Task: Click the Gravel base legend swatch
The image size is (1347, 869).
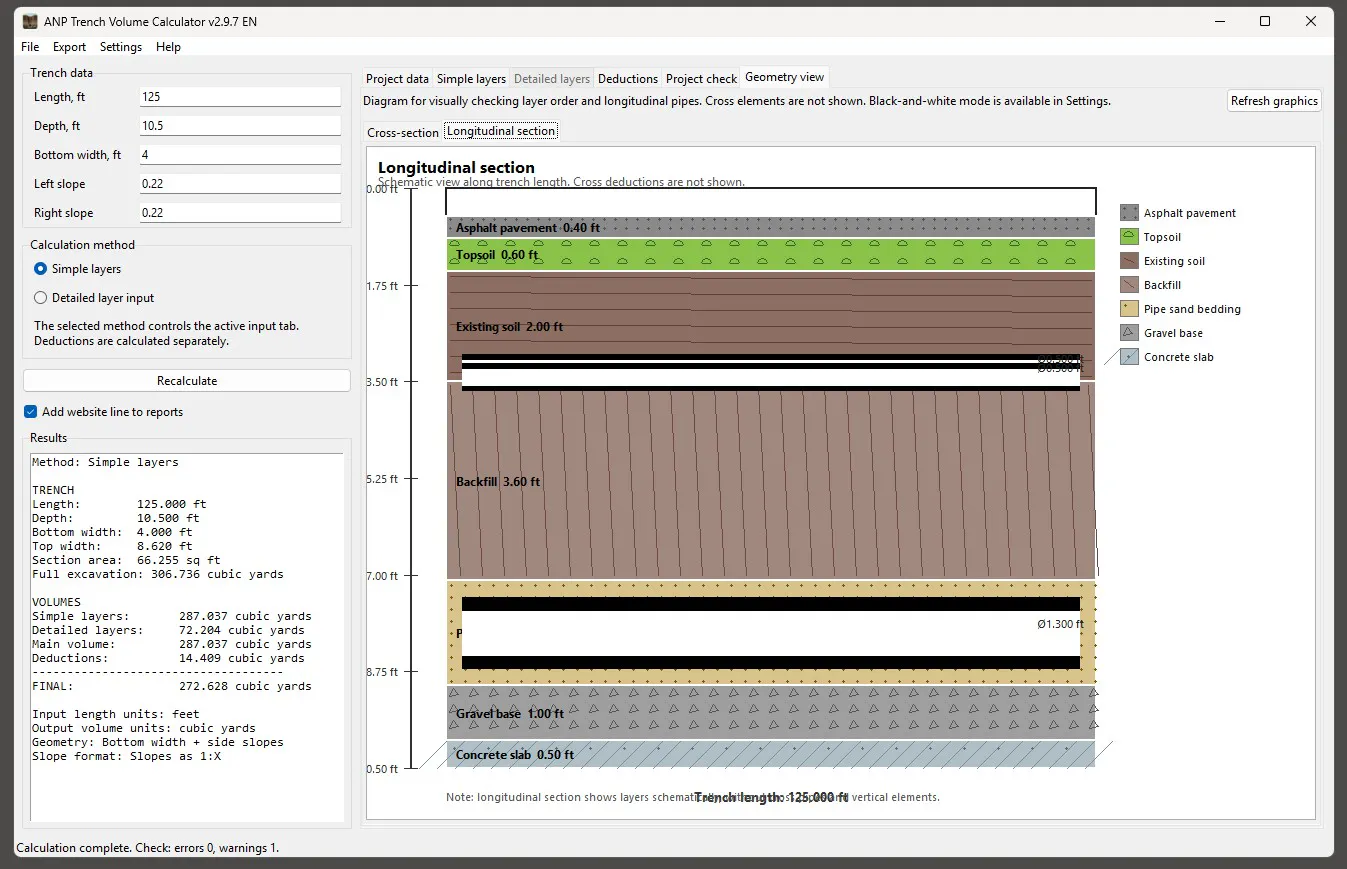Action: point(1129,333)
